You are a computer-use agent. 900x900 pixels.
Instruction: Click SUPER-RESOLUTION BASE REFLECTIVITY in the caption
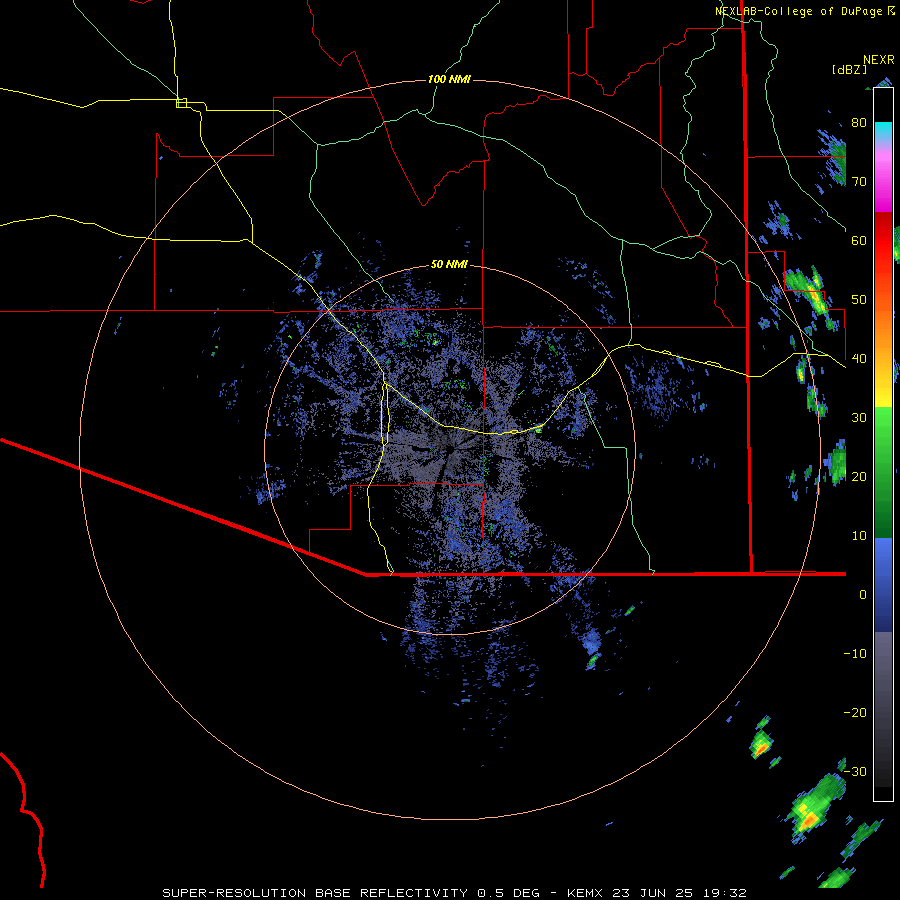(x=315, y=893)
